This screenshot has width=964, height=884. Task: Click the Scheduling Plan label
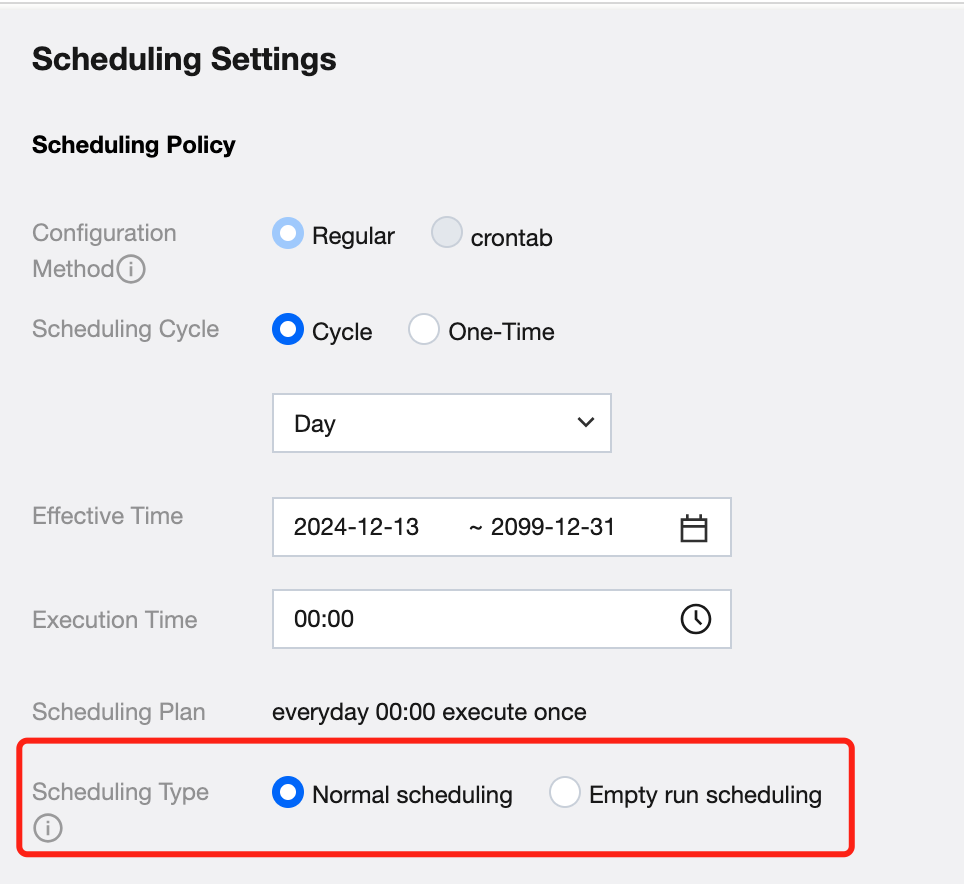[119, 712]
